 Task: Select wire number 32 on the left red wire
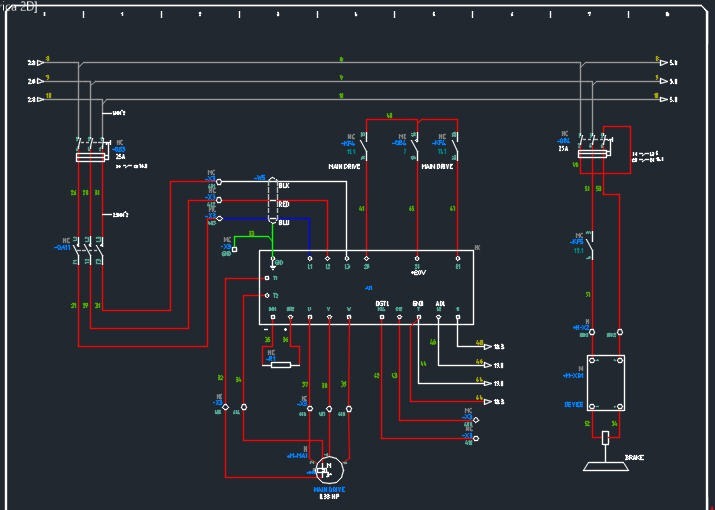220,378
